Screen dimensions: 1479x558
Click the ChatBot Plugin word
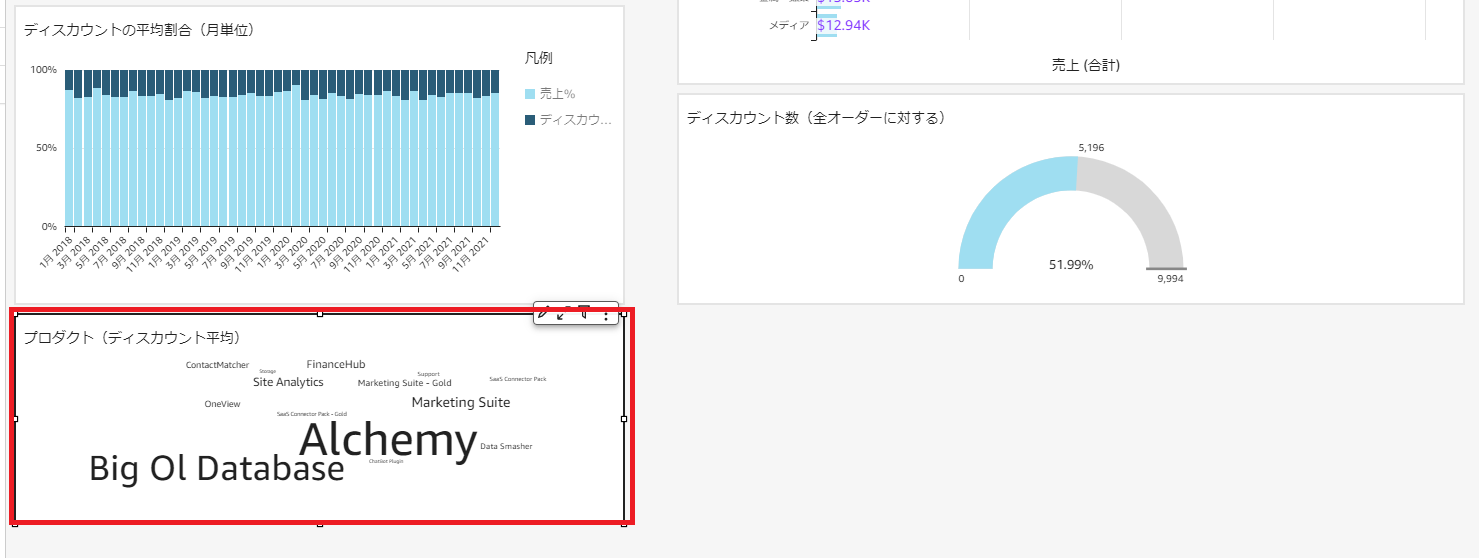(386, 461)
